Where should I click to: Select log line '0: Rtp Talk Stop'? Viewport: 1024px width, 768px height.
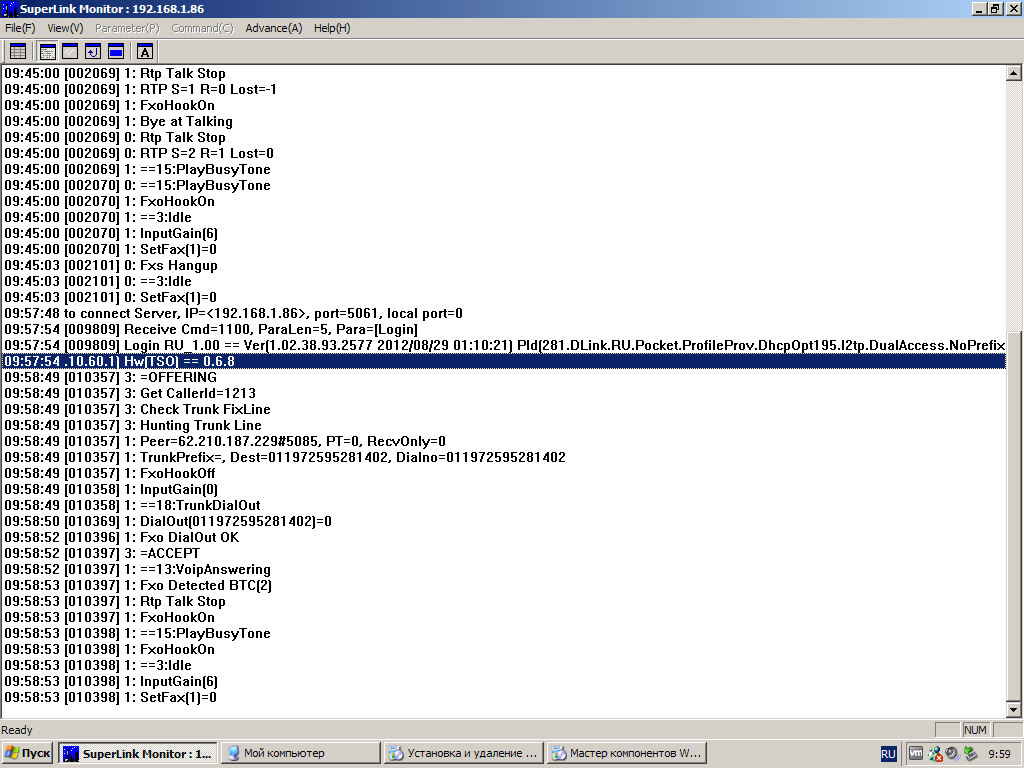tap(504, 137)
